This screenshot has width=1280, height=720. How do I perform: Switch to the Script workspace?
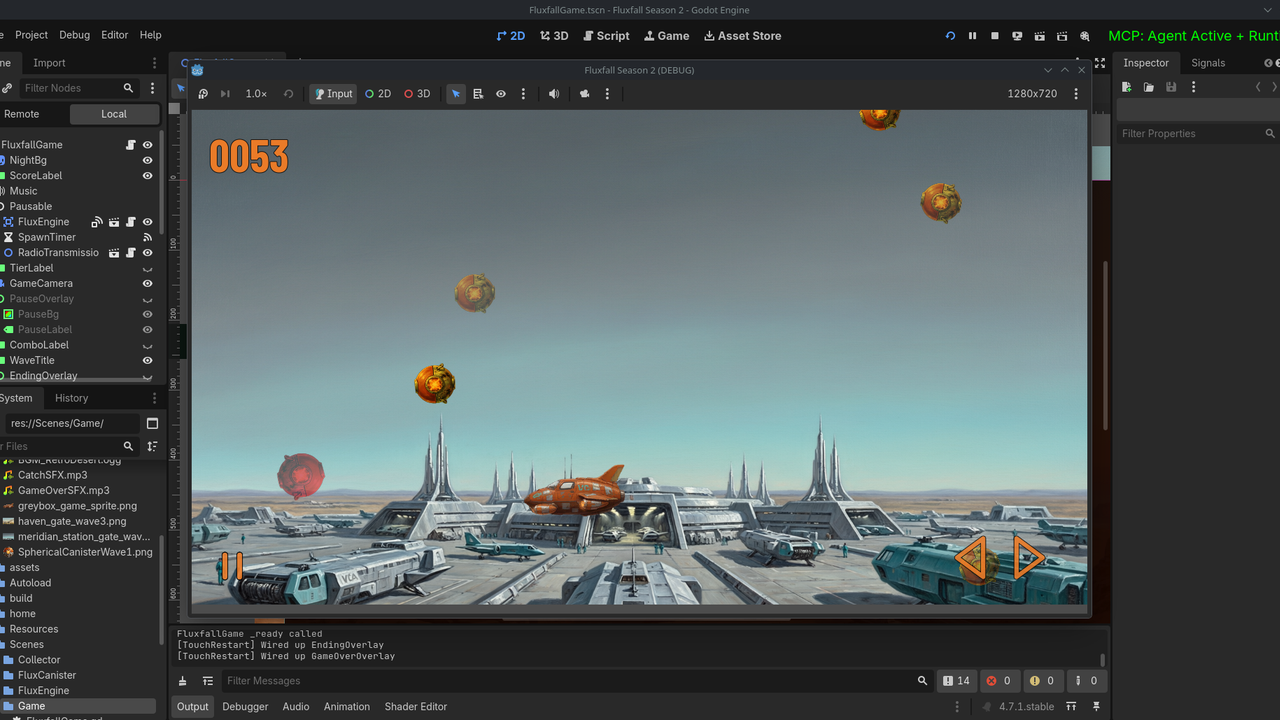[x=606, y=36]
